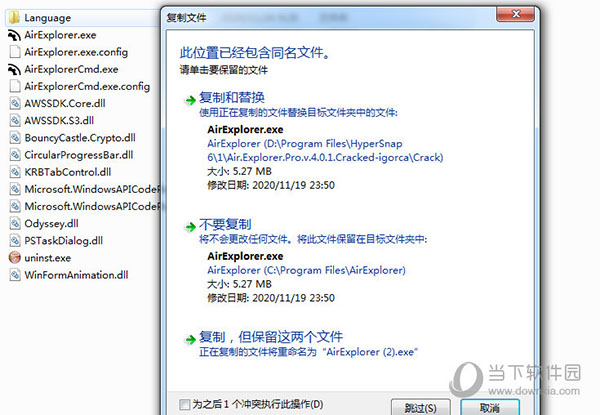
Task: Click the Odyssey.dll file icon
Action: 15,223
